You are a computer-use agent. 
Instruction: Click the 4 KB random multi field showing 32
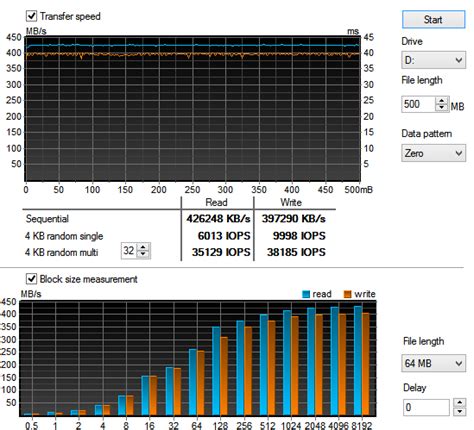point(129,251)
